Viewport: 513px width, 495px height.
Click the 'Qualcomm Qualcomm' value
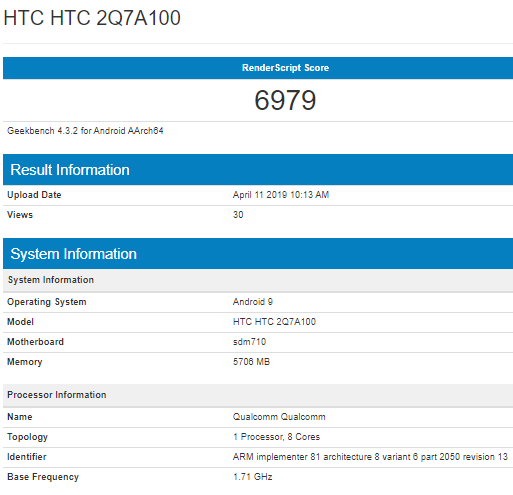click(x=279, y=417)
